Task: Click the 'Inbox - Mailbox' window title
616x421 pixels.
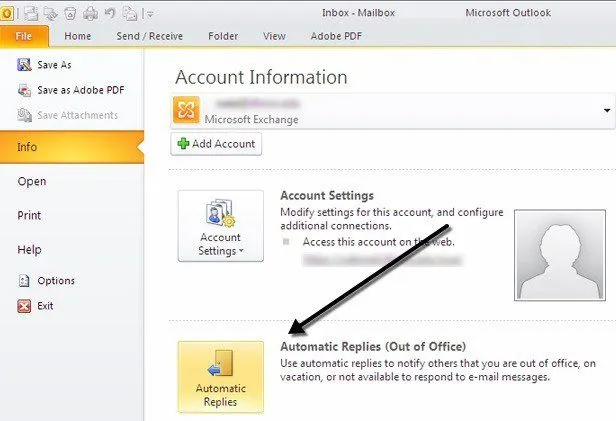Action: point(358,13)
